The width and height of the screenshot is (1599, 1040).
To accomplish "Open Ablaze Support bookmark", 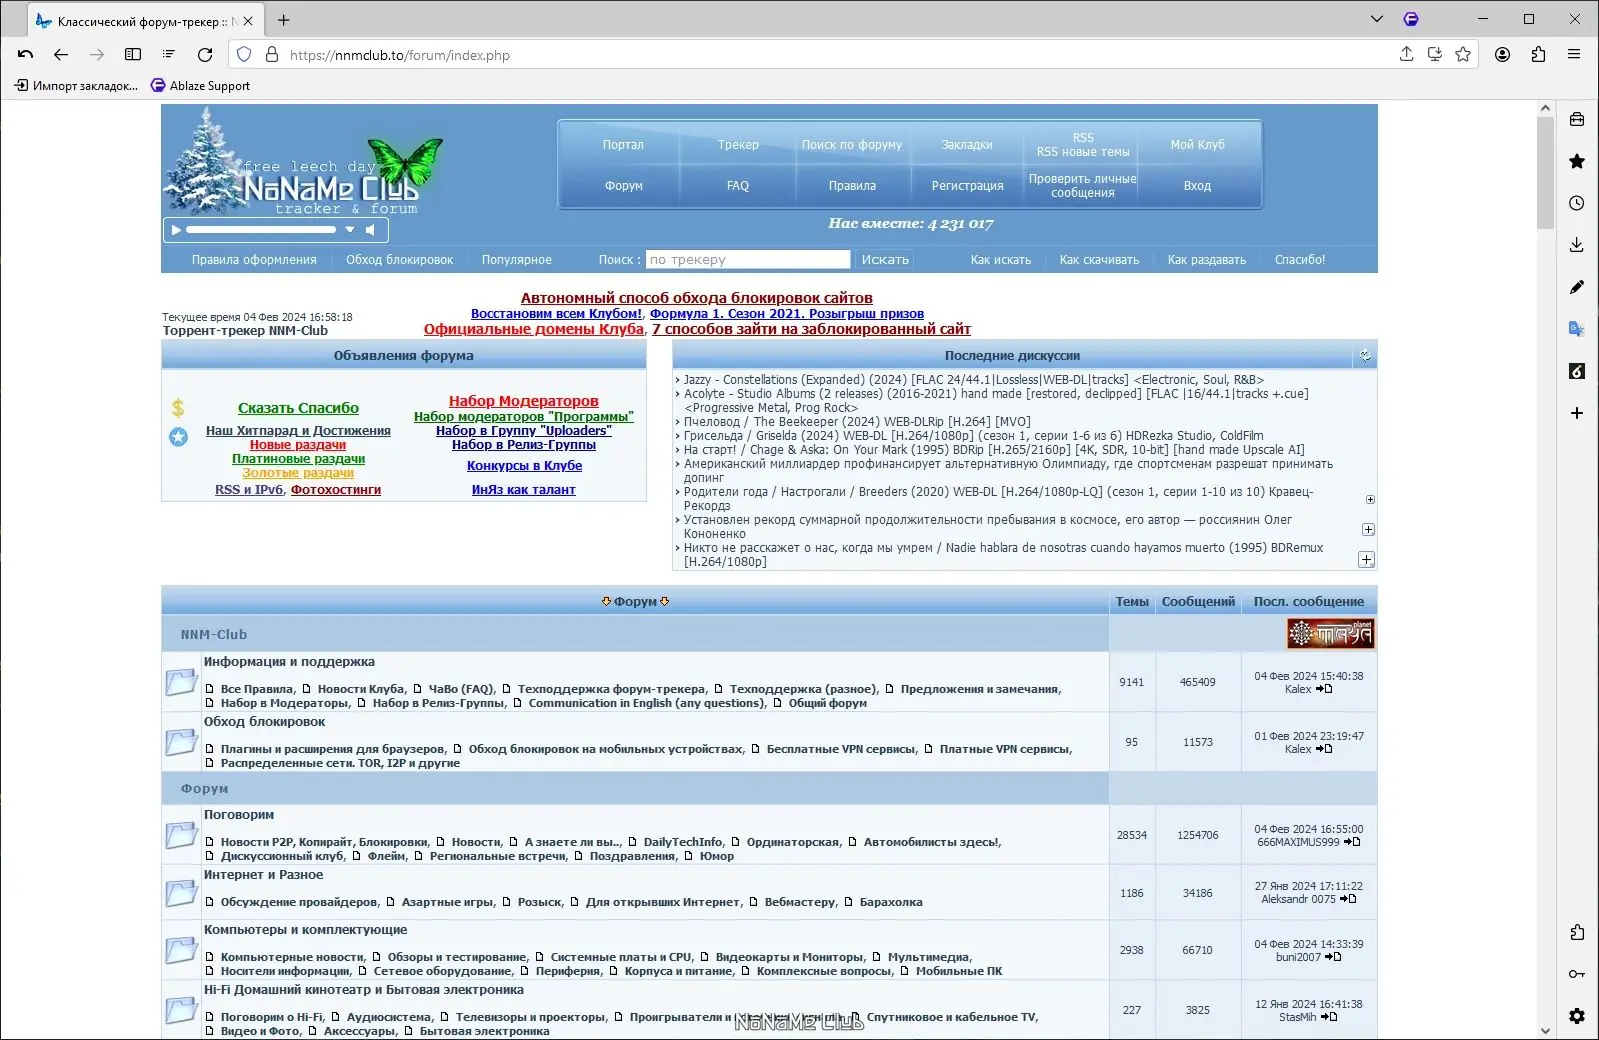I will 200,86.
